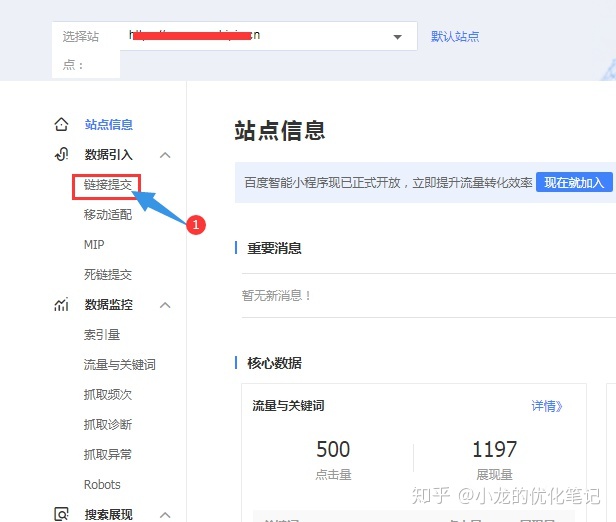Open the 详情》 link in 流量与关键词 card
The width and height of the screenshot is (616, 522).
pyautogui.click(x=547, y=406)
